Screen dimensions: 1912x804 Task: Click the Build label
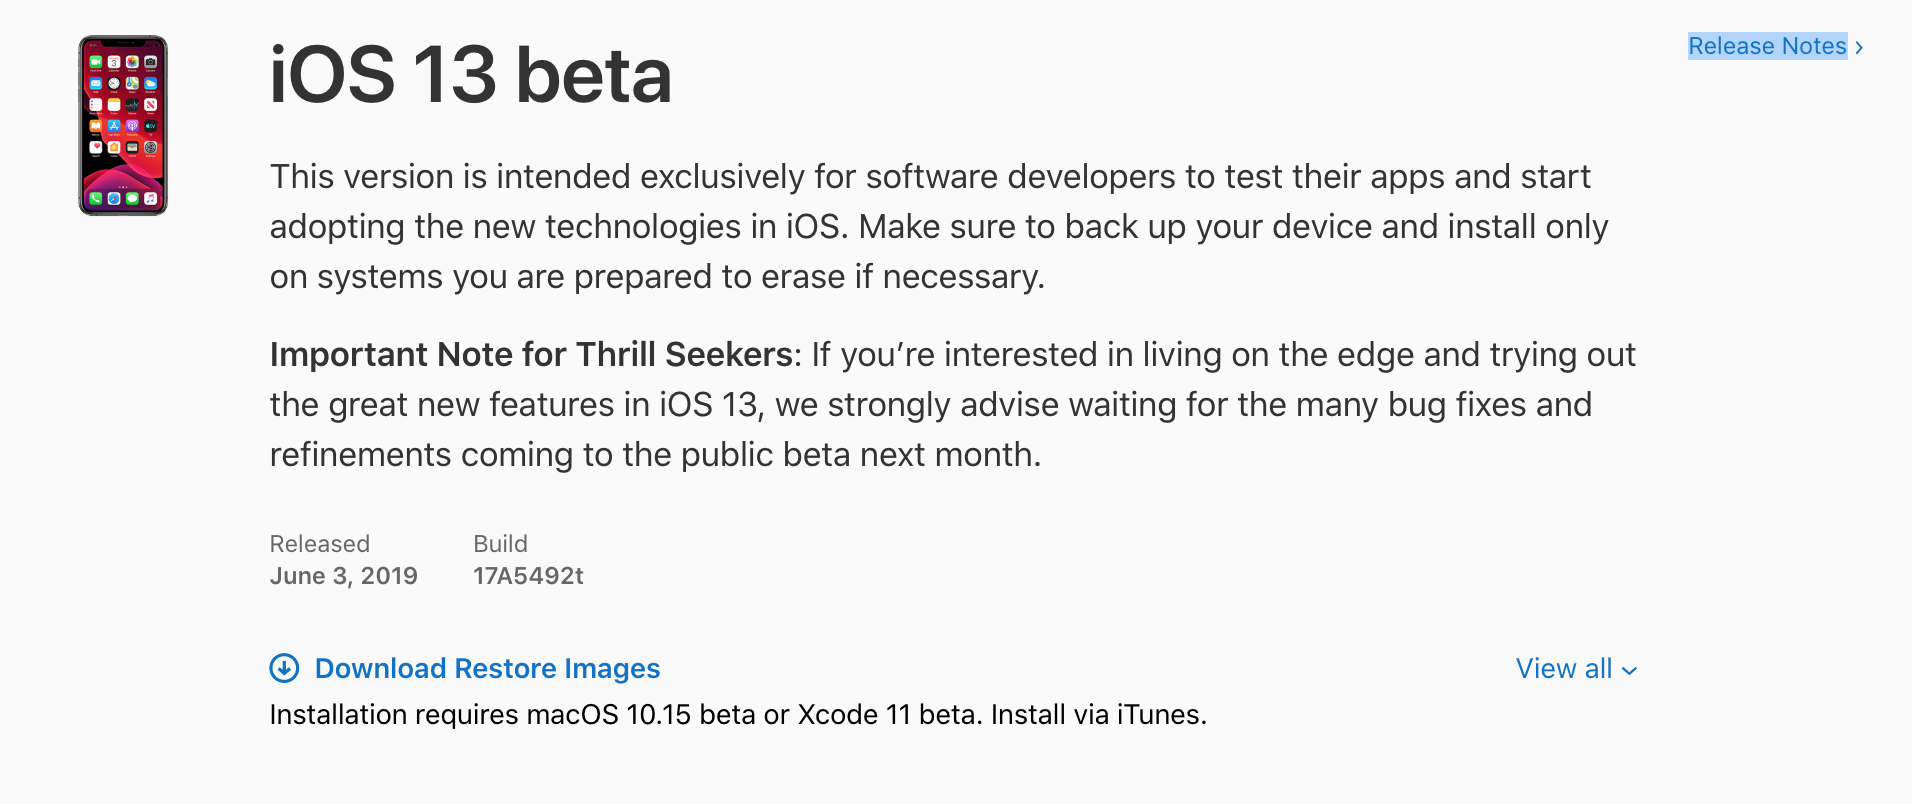coord(500,544)
